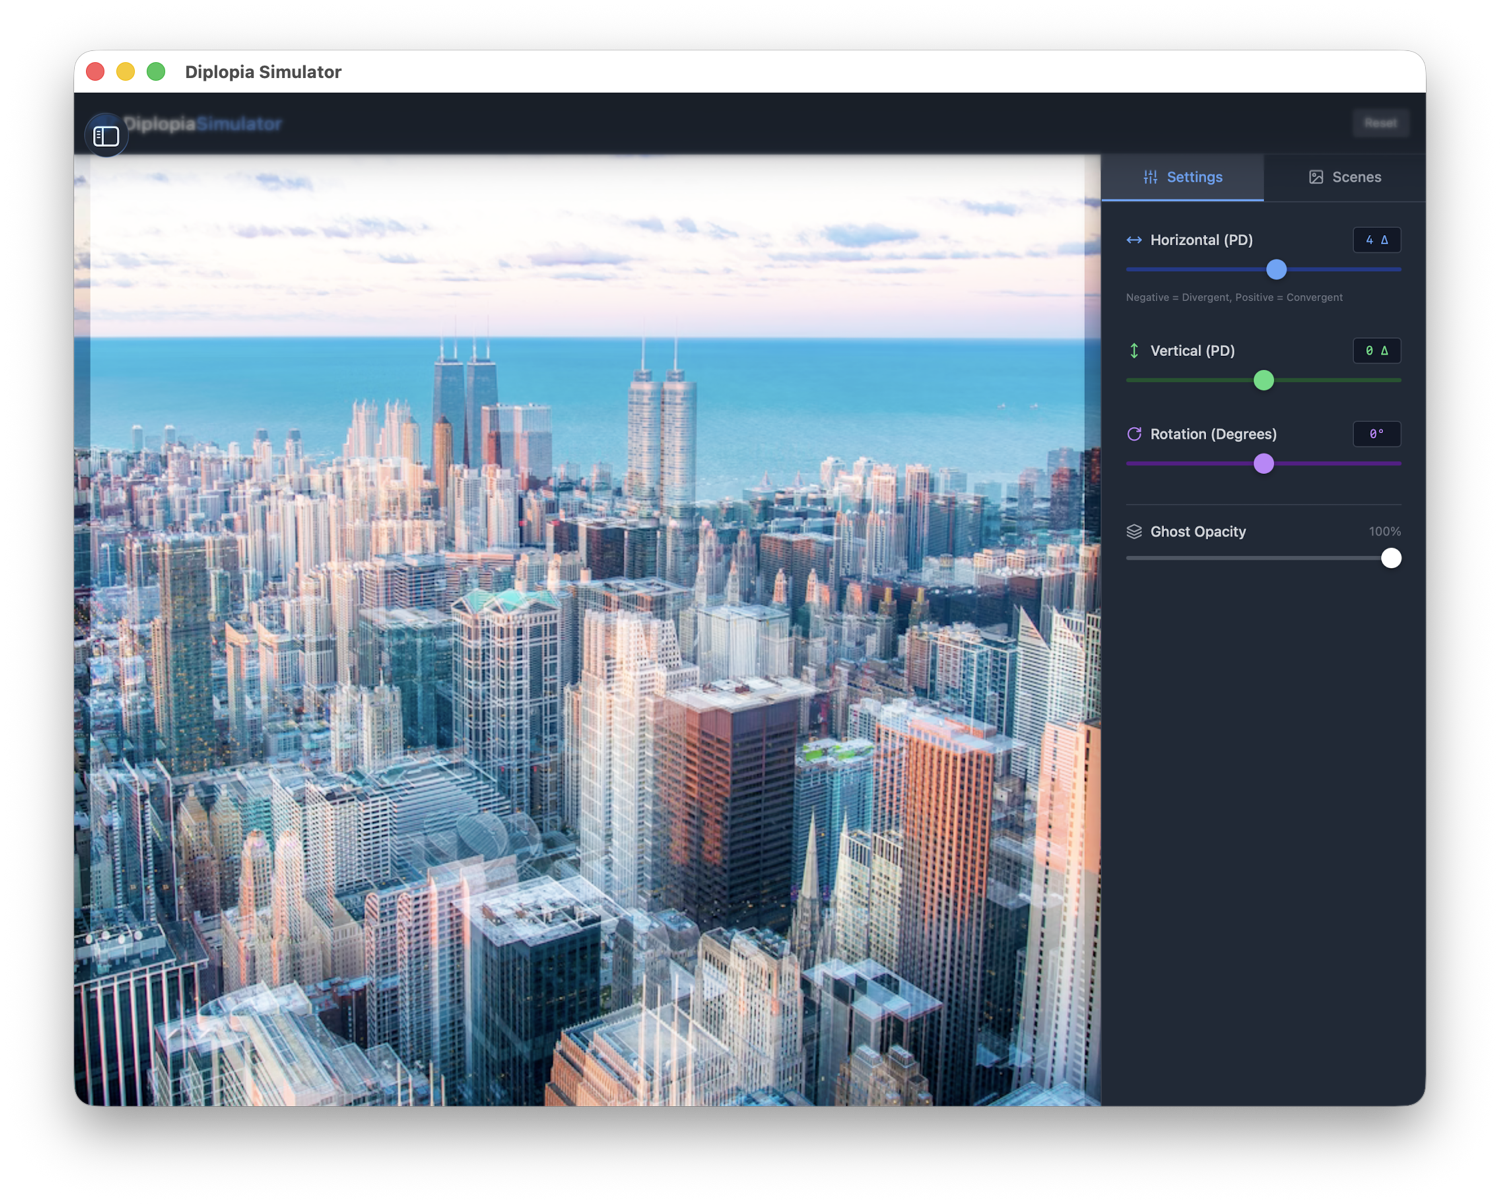Open the Scenes tab
The height and width of the screenshot is (1204, 1500).
click(1345, 177)
